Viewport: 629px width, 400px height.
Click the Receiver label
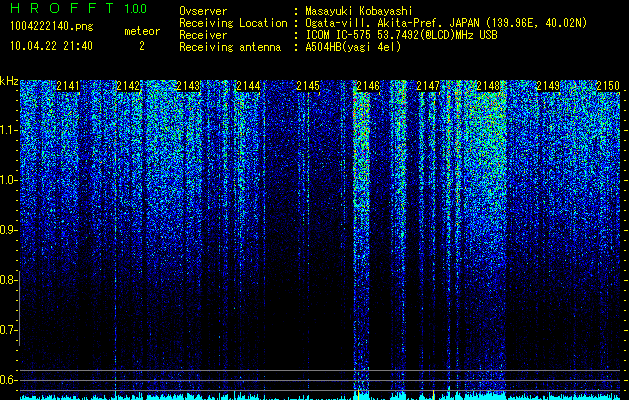click(x=203, y=35)
